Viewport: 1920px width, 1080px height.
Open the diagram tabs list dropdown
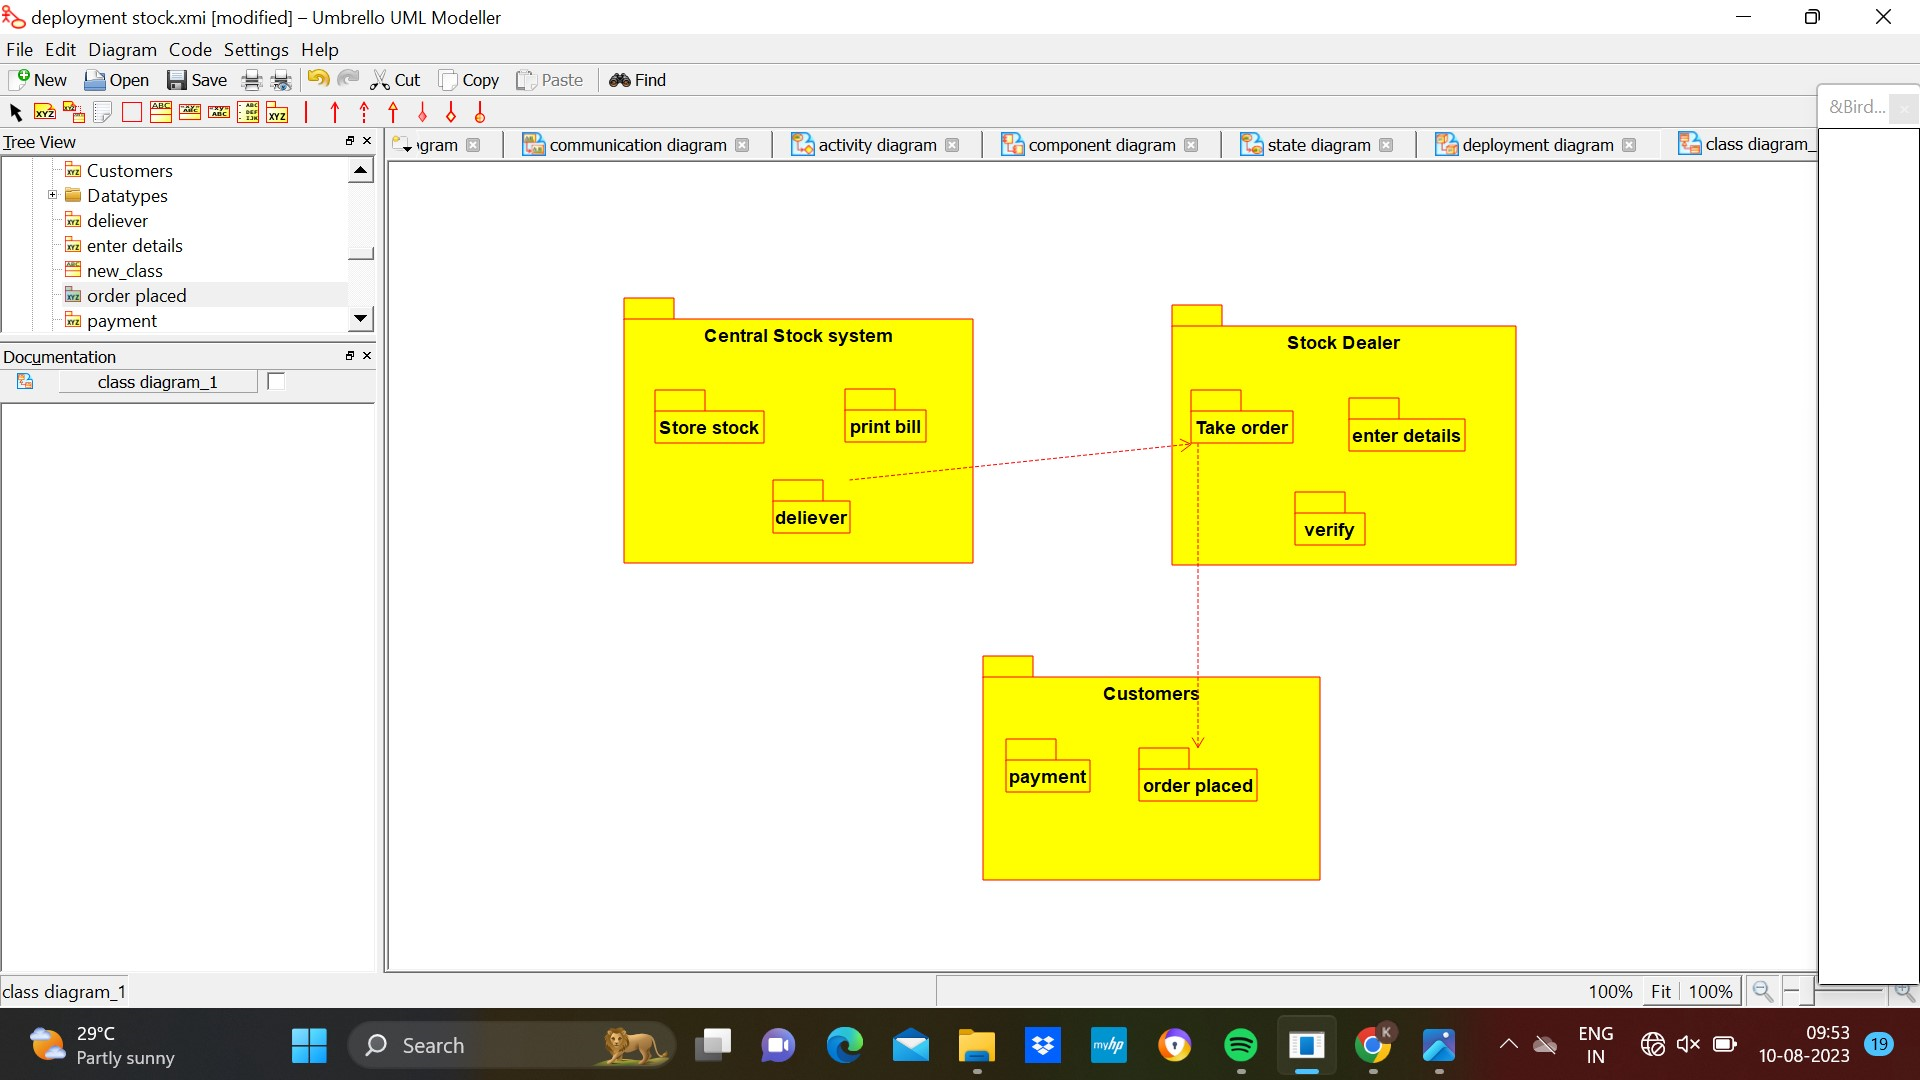[x=403, y=146]
